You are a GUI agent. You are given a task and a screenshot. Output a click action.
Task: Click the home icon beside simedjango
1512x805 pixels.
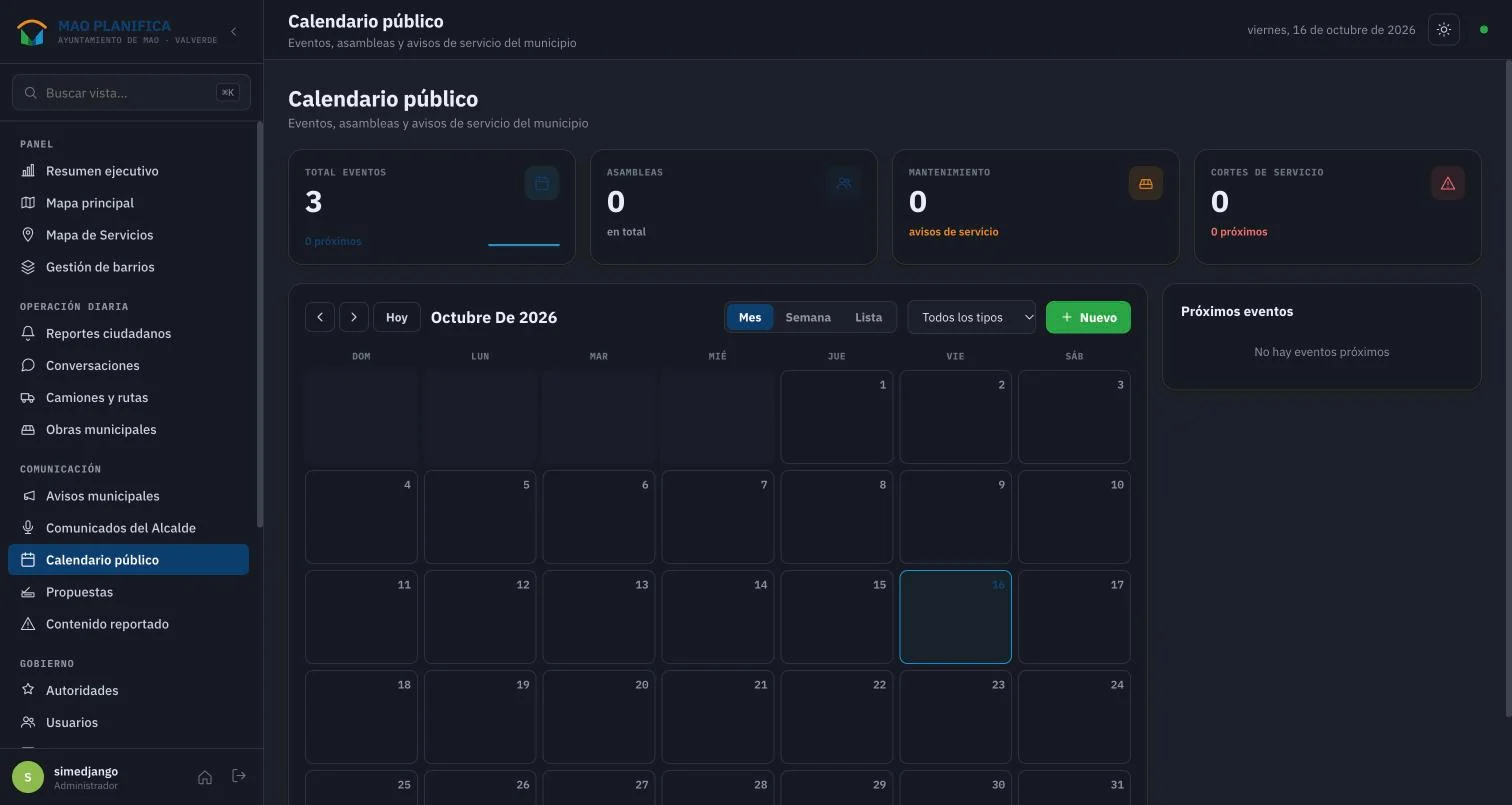click(x=205, y=777)
